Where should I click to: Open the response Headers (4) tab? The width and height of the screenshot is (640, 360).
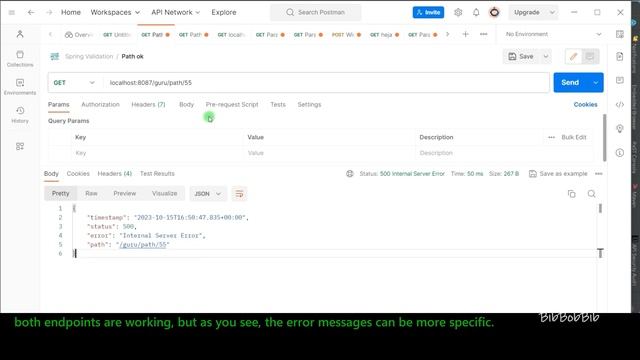[x=115, y=174]
